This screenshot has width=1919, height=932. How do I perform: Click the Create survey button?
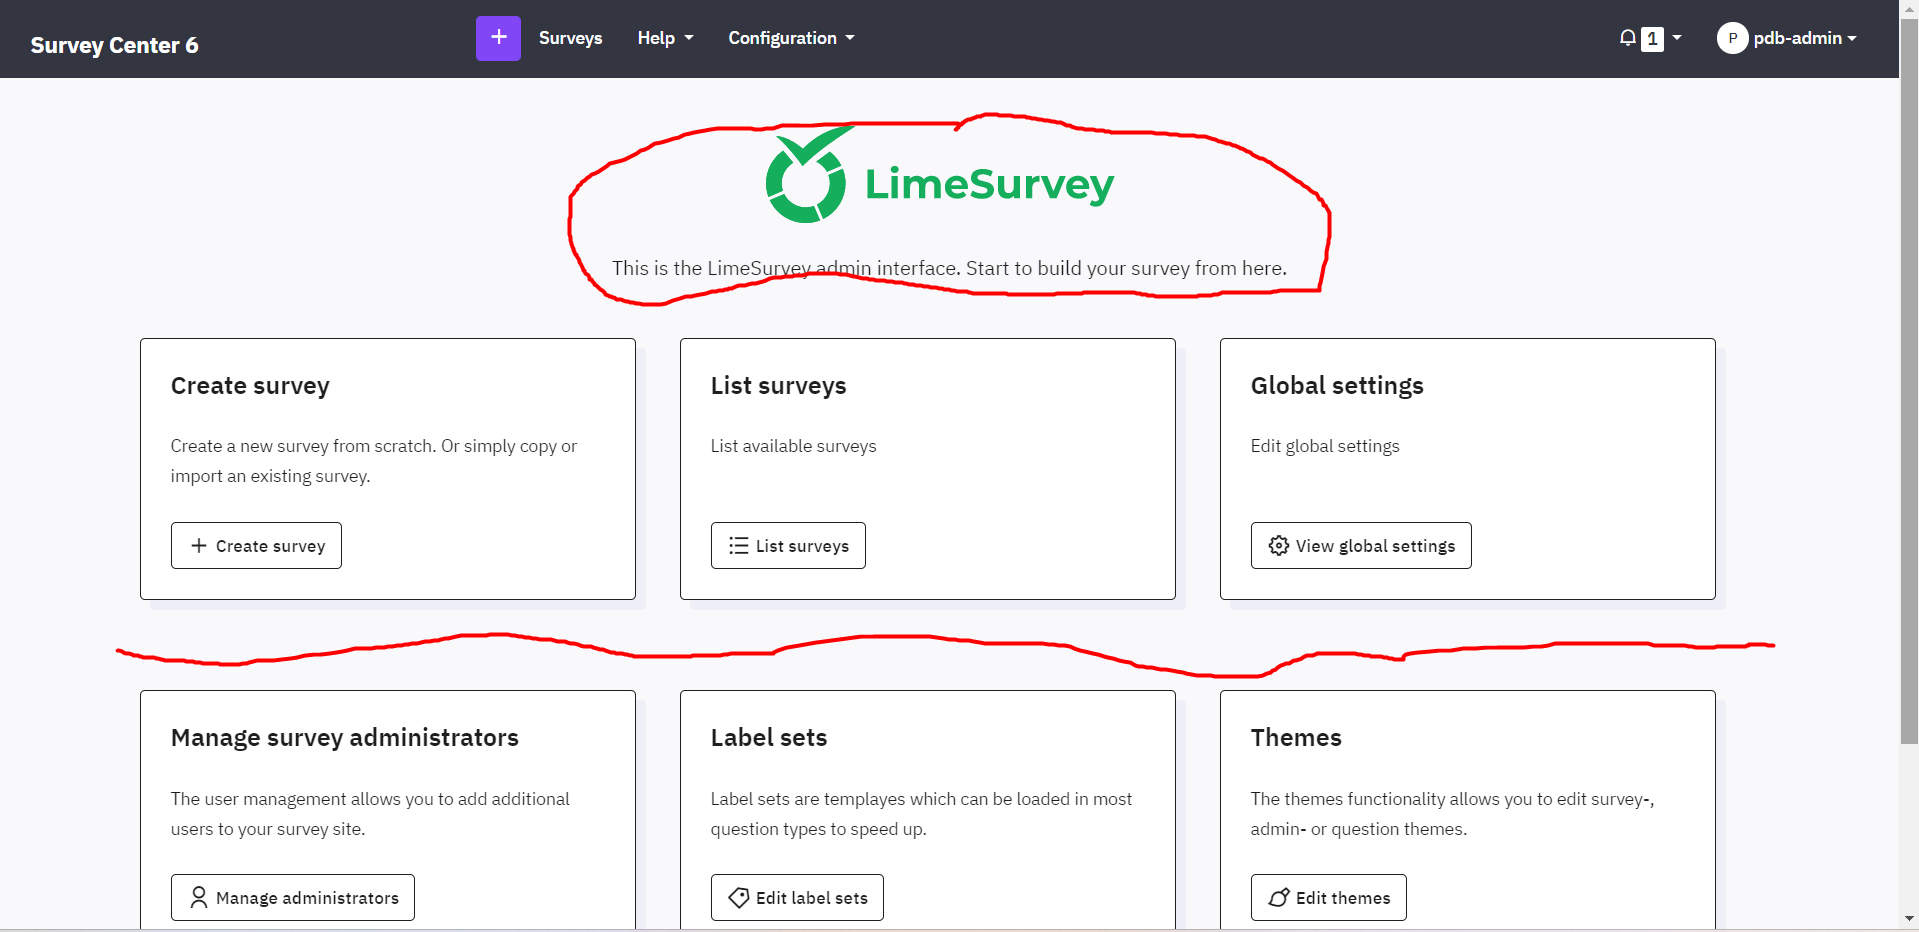click(x=256, y=546)
